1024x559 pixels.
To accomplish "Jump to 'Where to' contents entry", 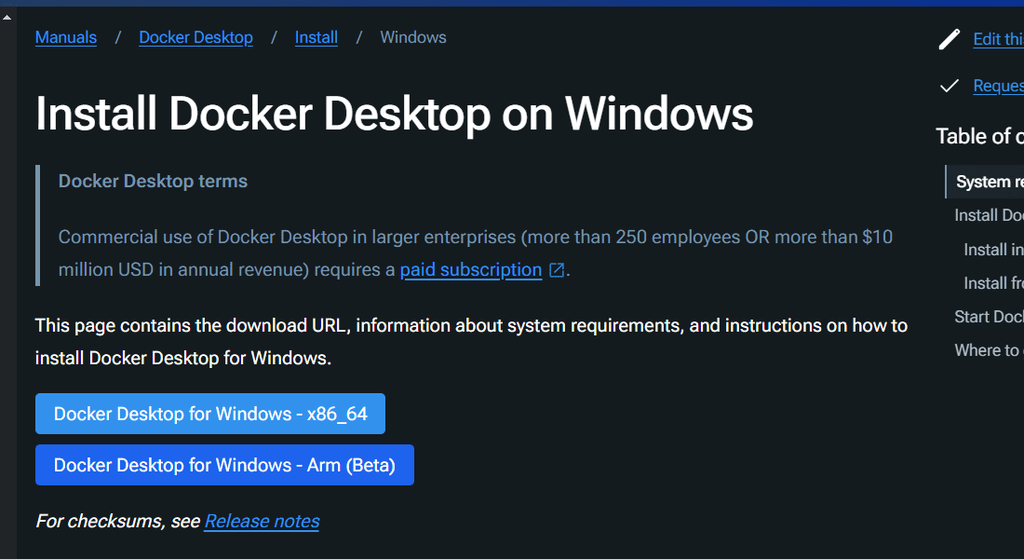I will click(x=989, y=351).
